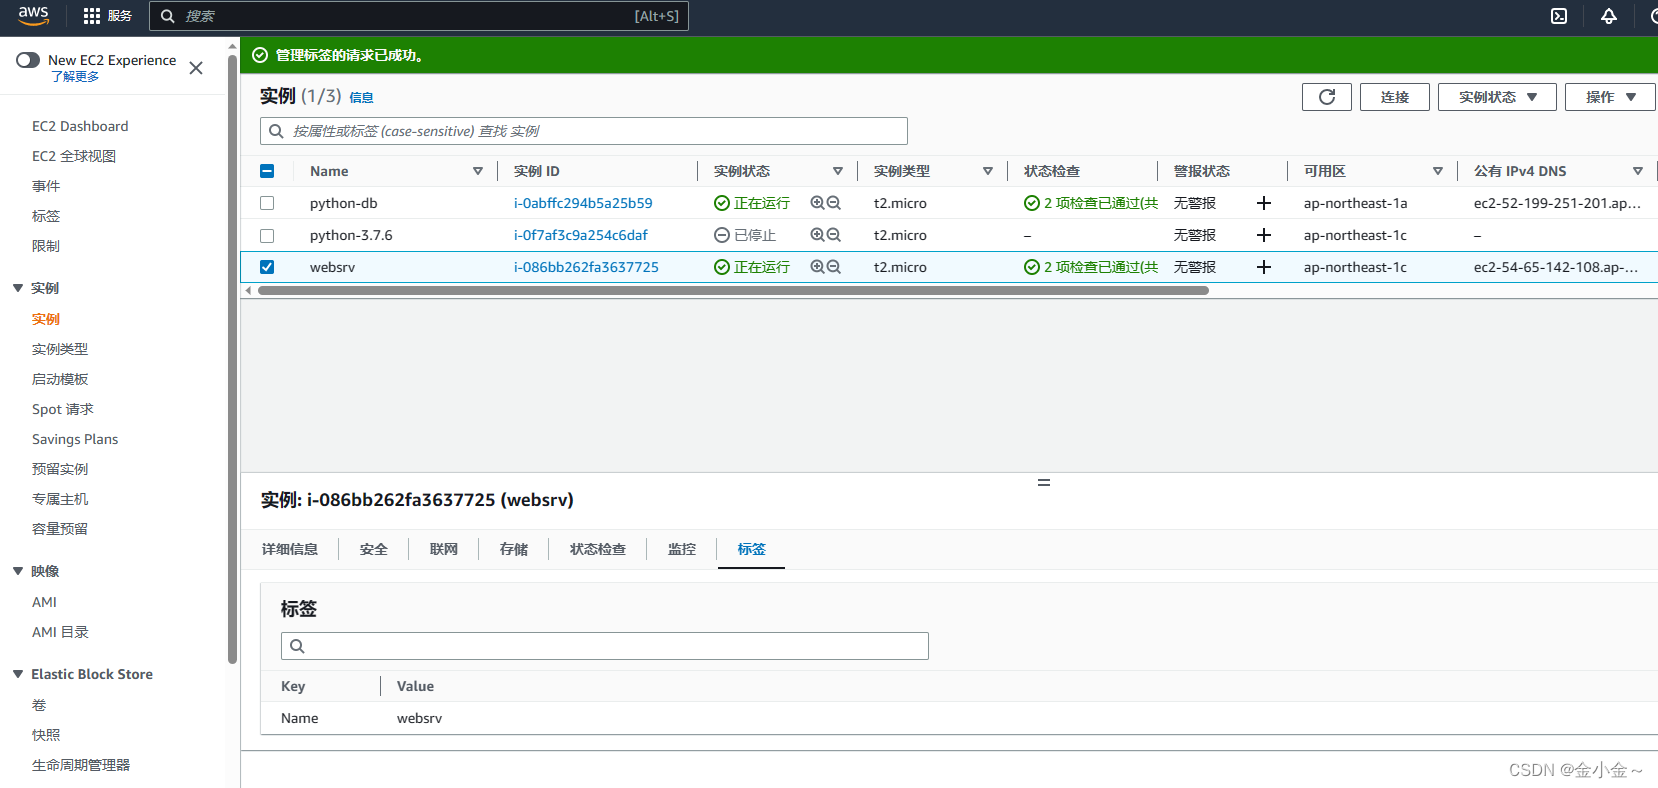Click search icon in tags filter
The image size is (1658, 788).
[297, 646]
